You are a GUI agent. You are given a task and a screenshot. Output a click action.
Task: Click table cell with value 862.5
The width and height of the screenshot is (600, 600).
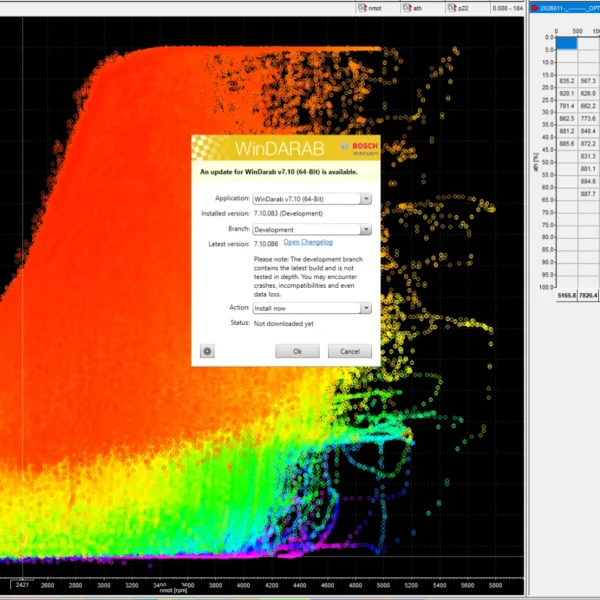tap(567, 119)
